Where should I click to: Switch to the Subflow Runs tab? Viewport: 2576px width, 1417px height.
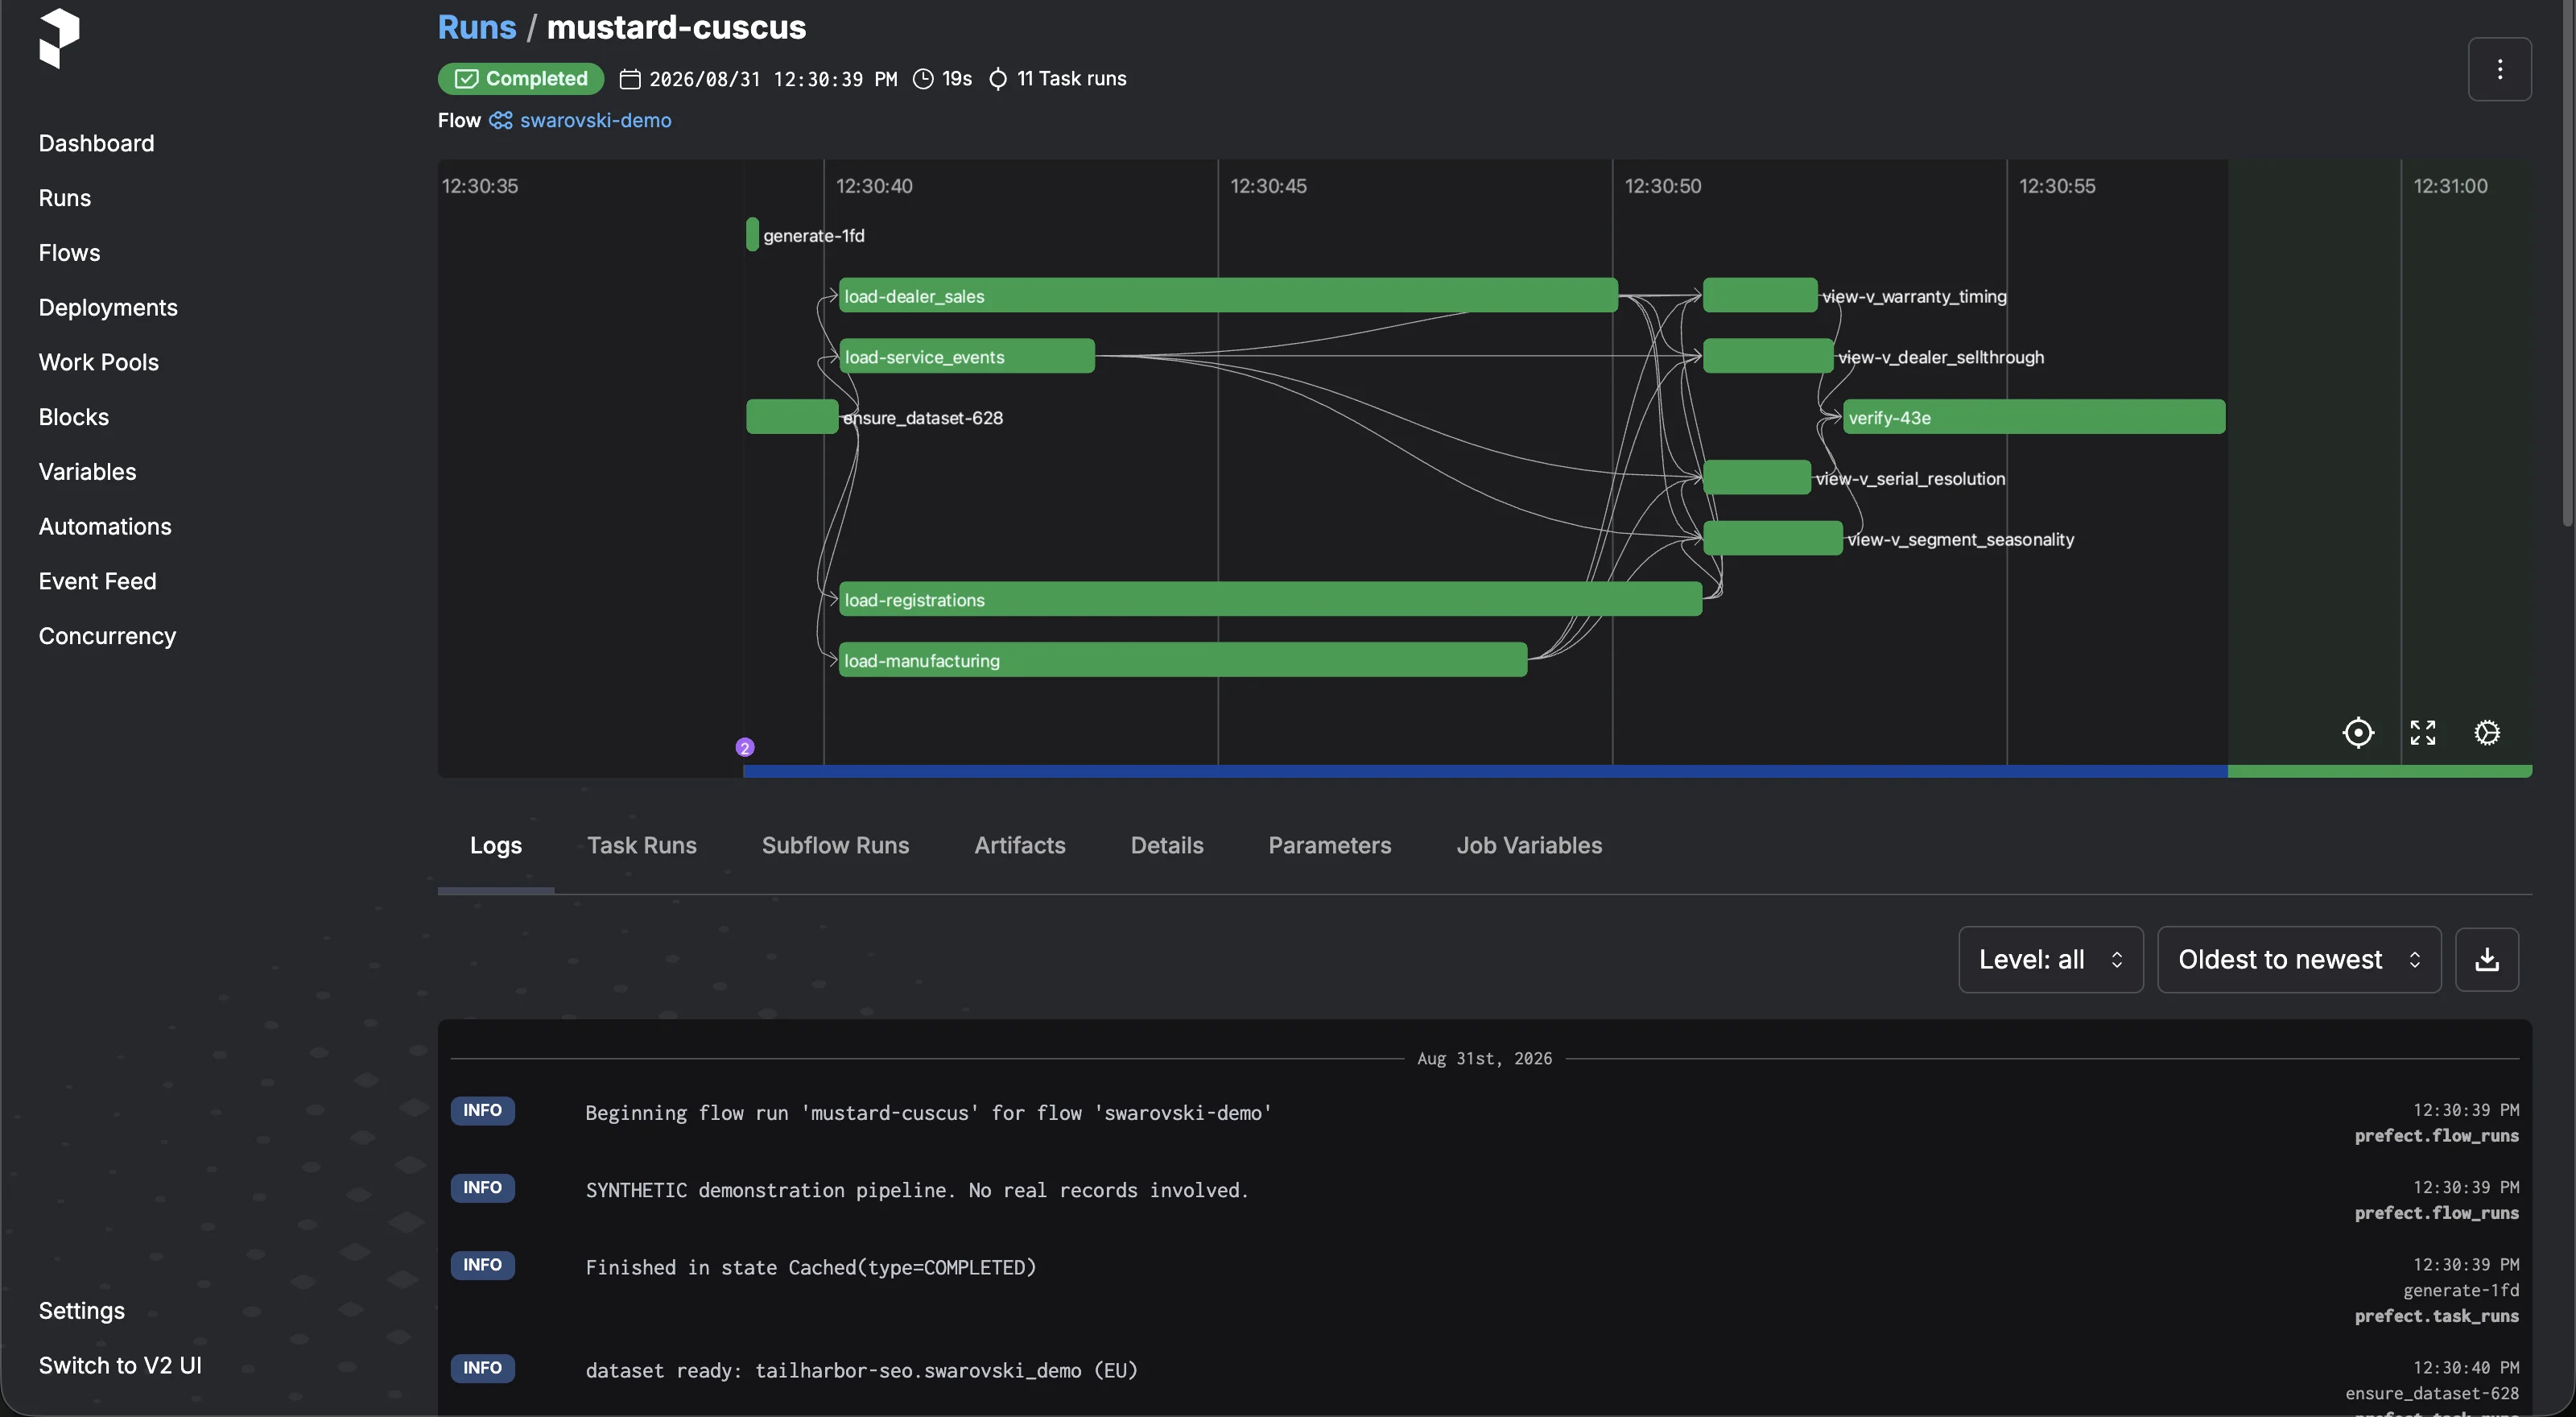pos(835,846)
